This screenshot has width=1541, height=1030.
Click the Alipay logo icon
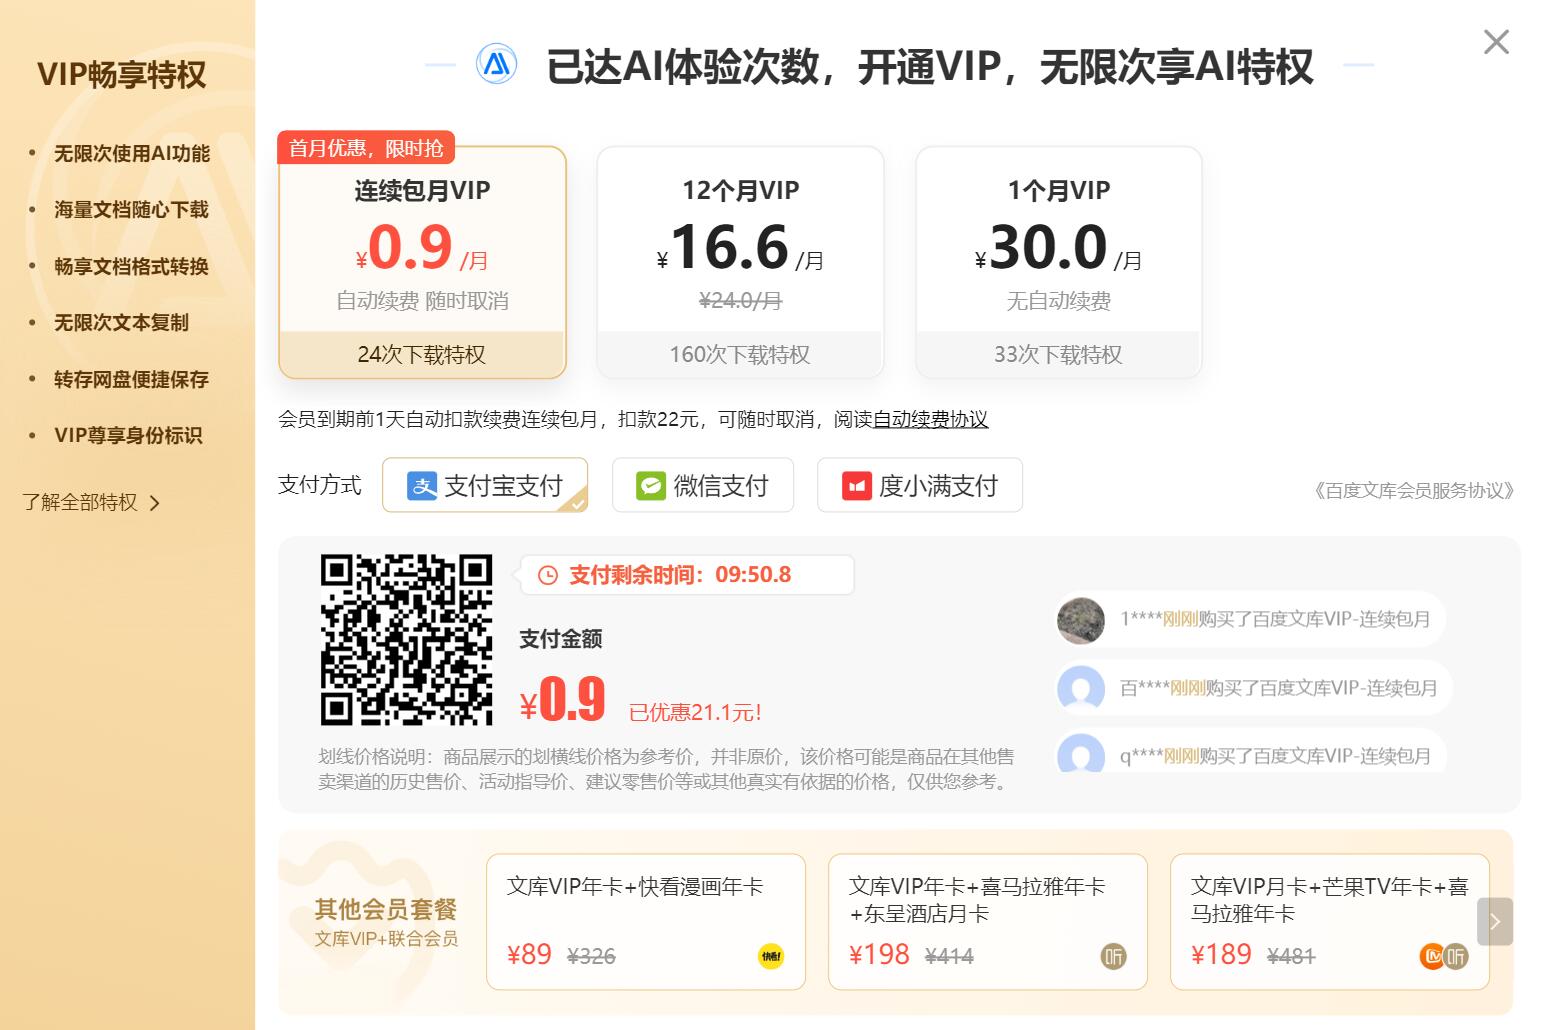(x=422, y=486)
